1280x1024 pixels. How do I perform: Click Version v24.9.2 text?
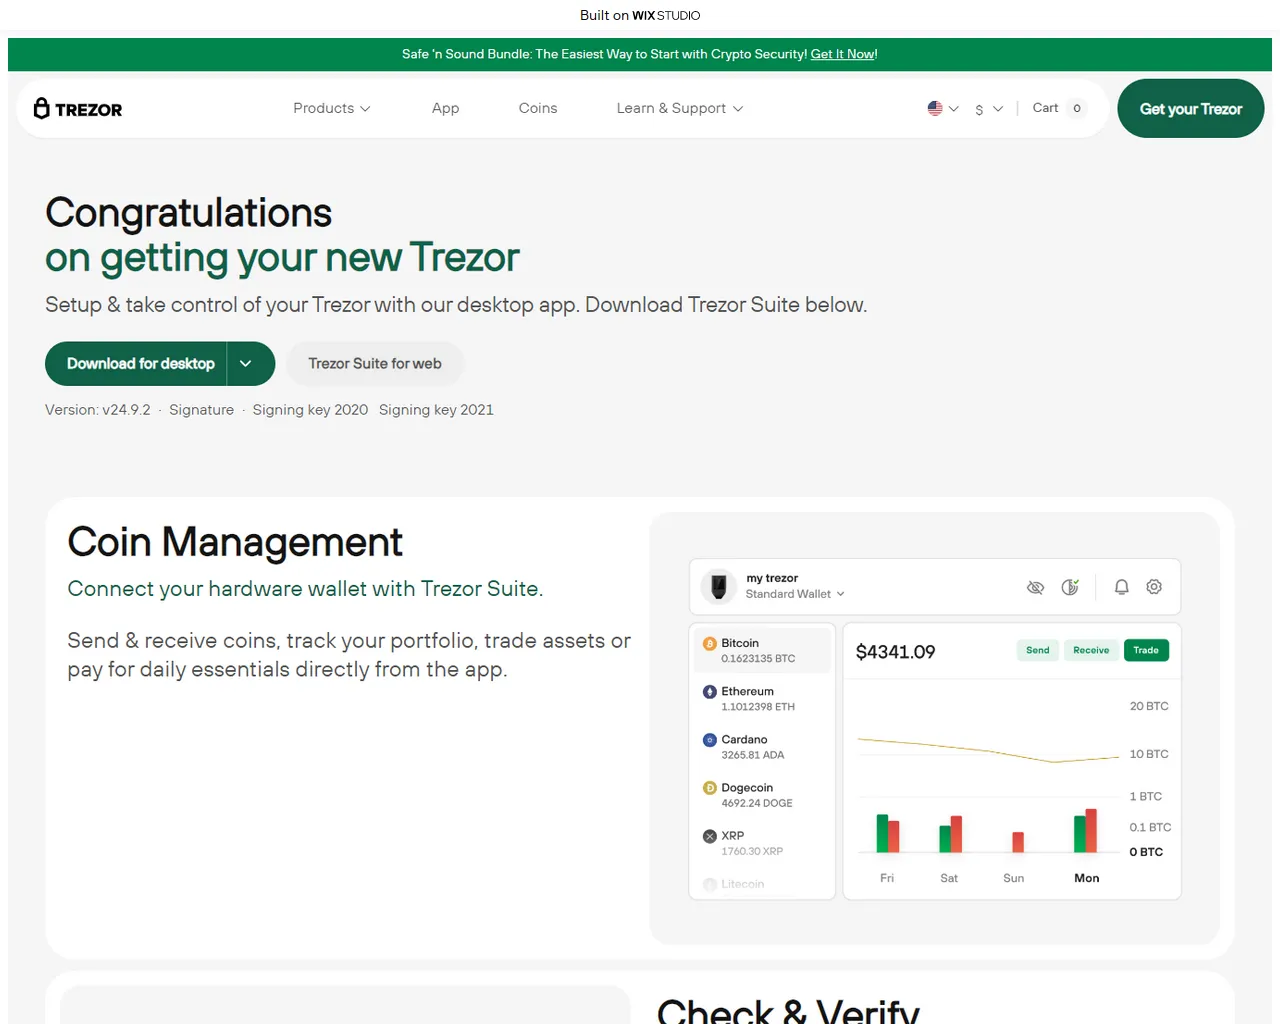pyautogui.click(x=98, y=410)
